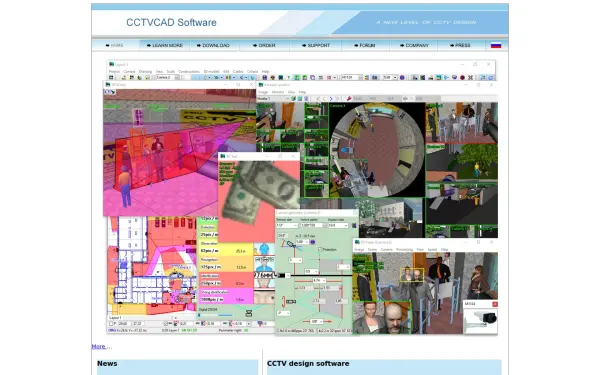Open the HOME navigation tab
This screenshot has height=375, width=600.
(115, 45)
